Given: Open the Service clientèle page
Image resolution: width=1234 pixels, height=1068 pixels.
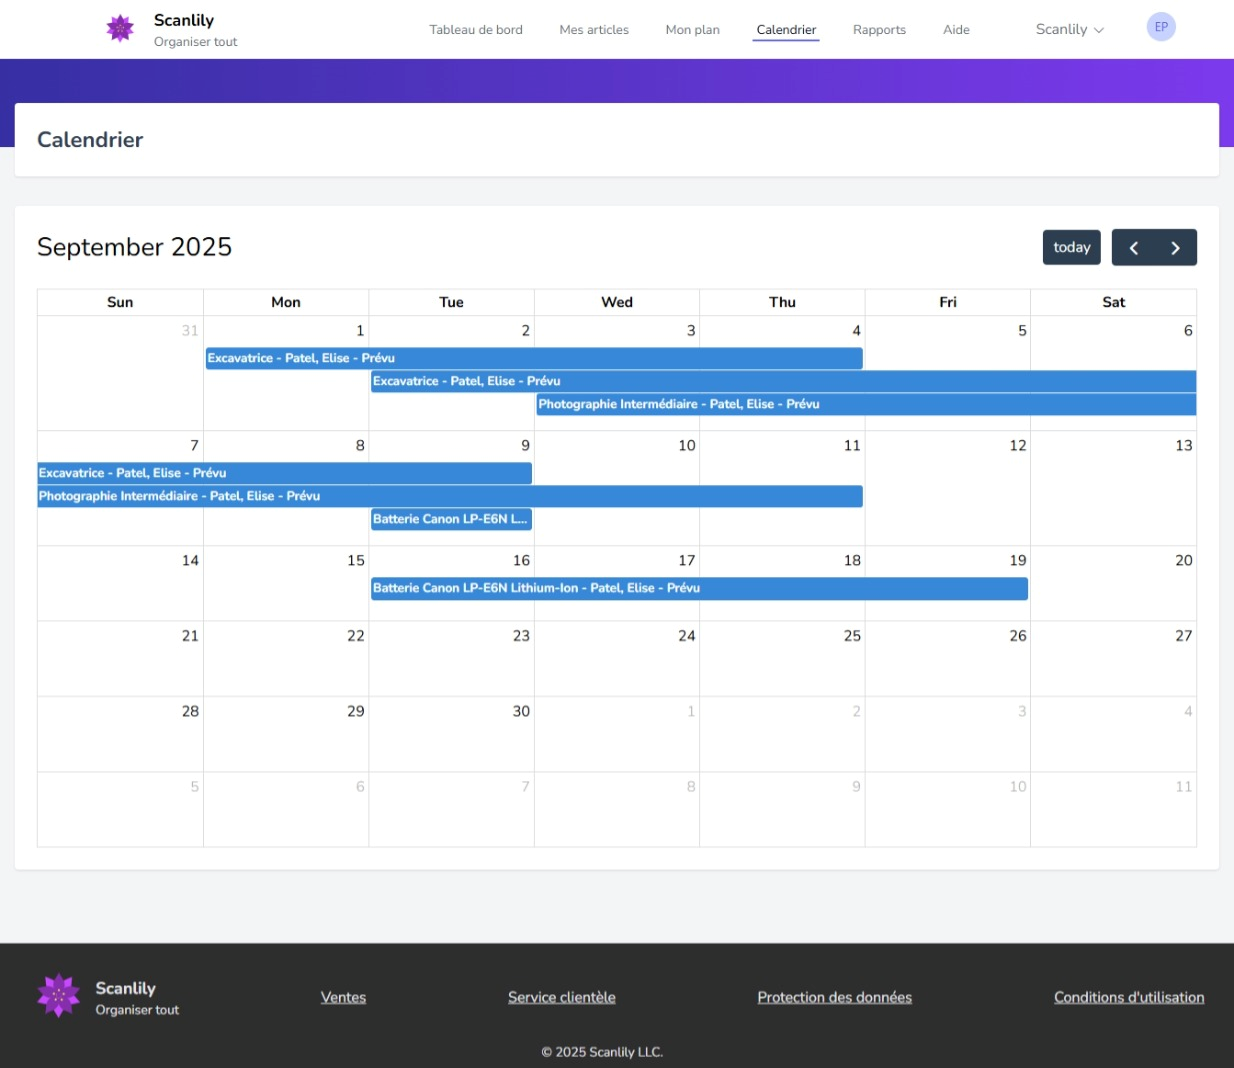Looking at the screenshot, I should [x=561, y=996].
